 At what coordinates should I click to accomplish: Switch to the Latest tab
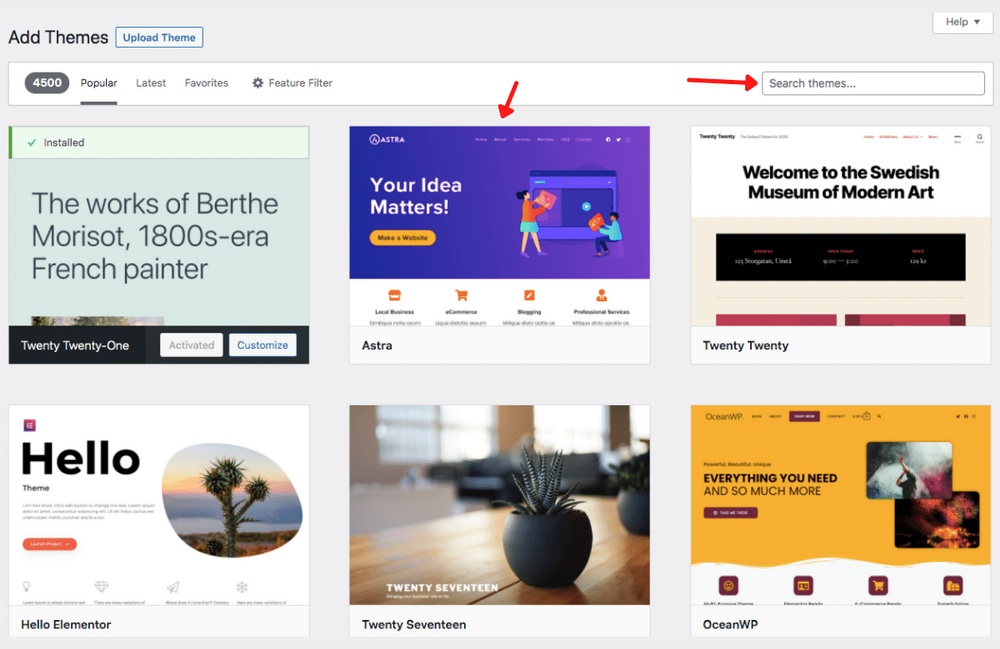click(151, 83)
